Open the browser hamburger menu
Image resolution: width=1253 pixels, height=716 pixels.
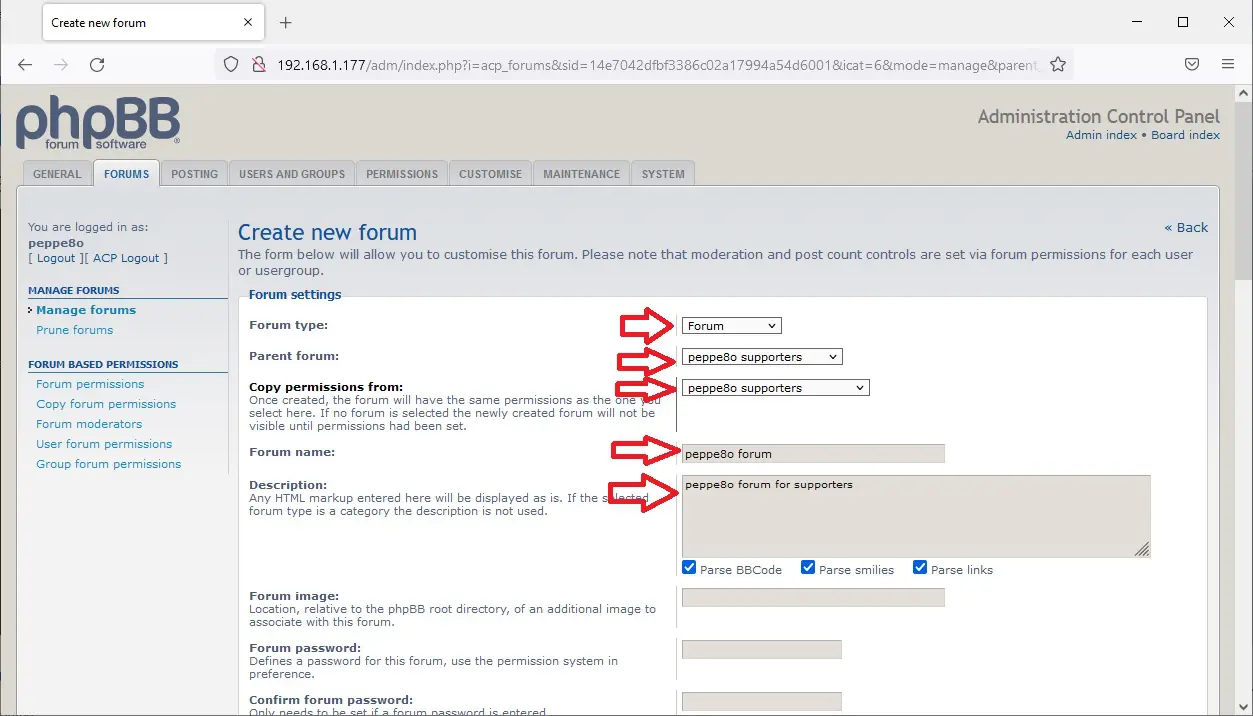pyautogui.click(x=1228, y=64)
